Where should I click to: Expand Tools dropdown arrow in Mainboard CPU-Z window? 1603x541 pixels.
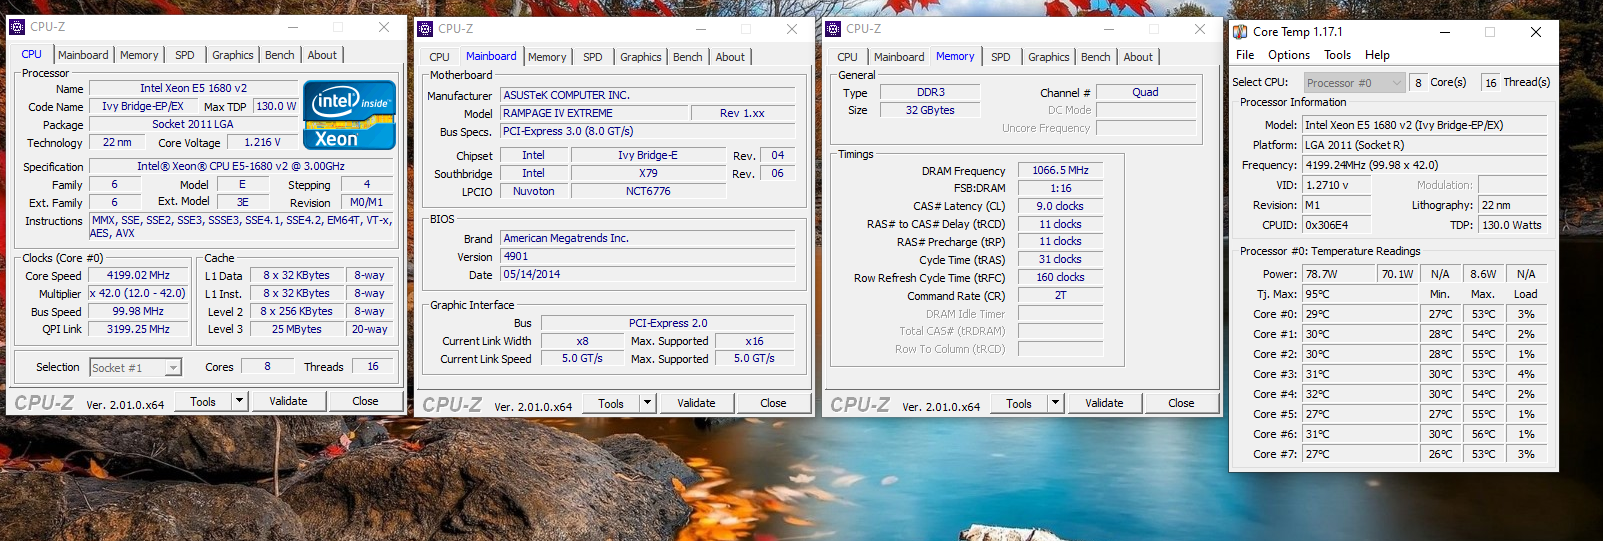click(647, 403)
